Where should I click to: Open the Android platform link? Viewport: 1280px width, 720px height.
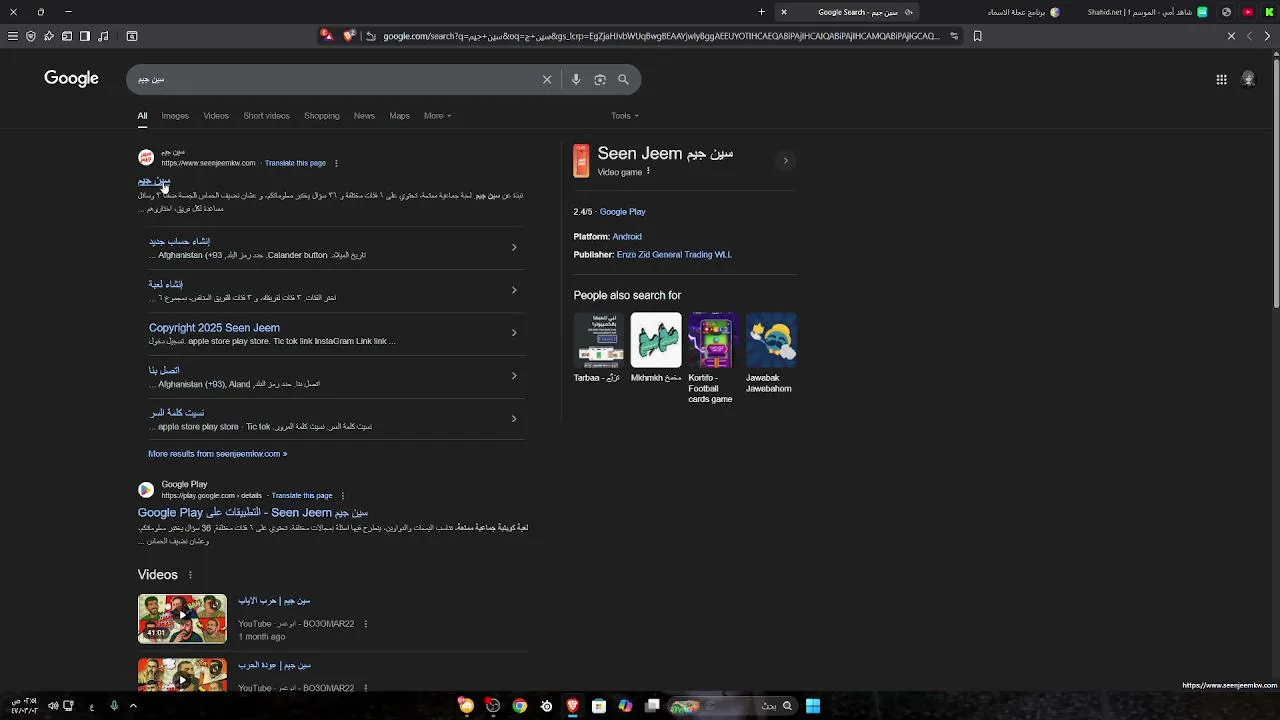tap(627, 237)
